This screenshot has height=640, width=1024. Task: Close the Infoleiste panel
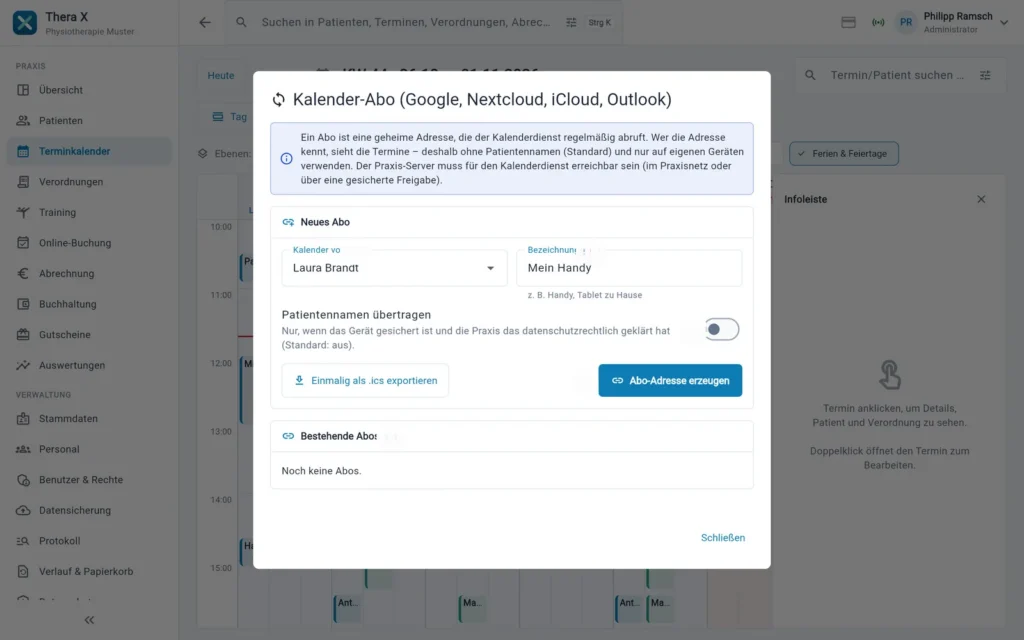(x=981, y=199)
